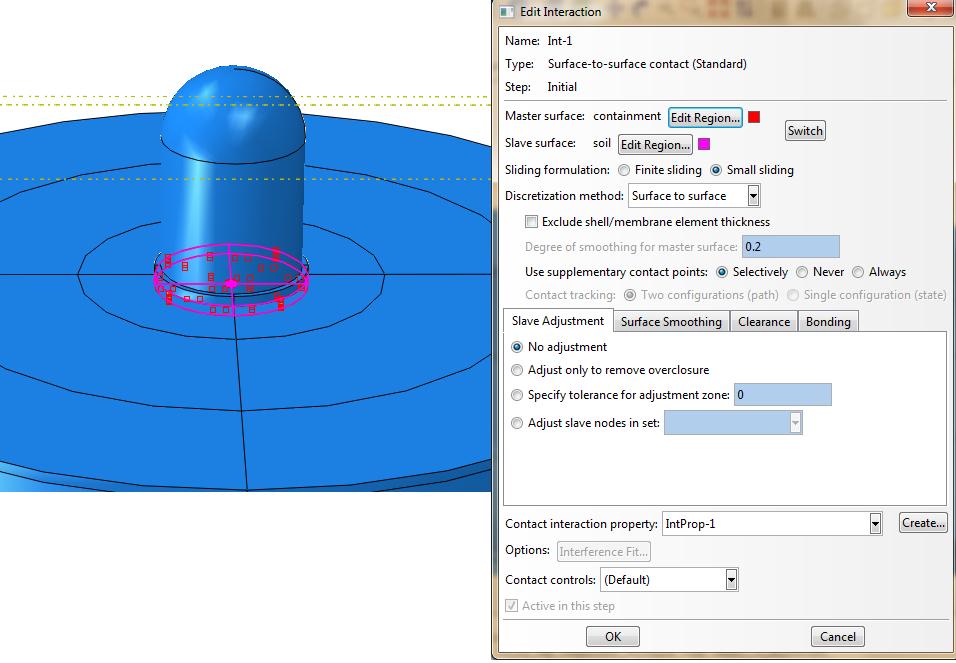Image resolution: width=956 pixels, height=663 pixels.
Task: Click the magenta center point of contact surface
Action: click(230, 284)
